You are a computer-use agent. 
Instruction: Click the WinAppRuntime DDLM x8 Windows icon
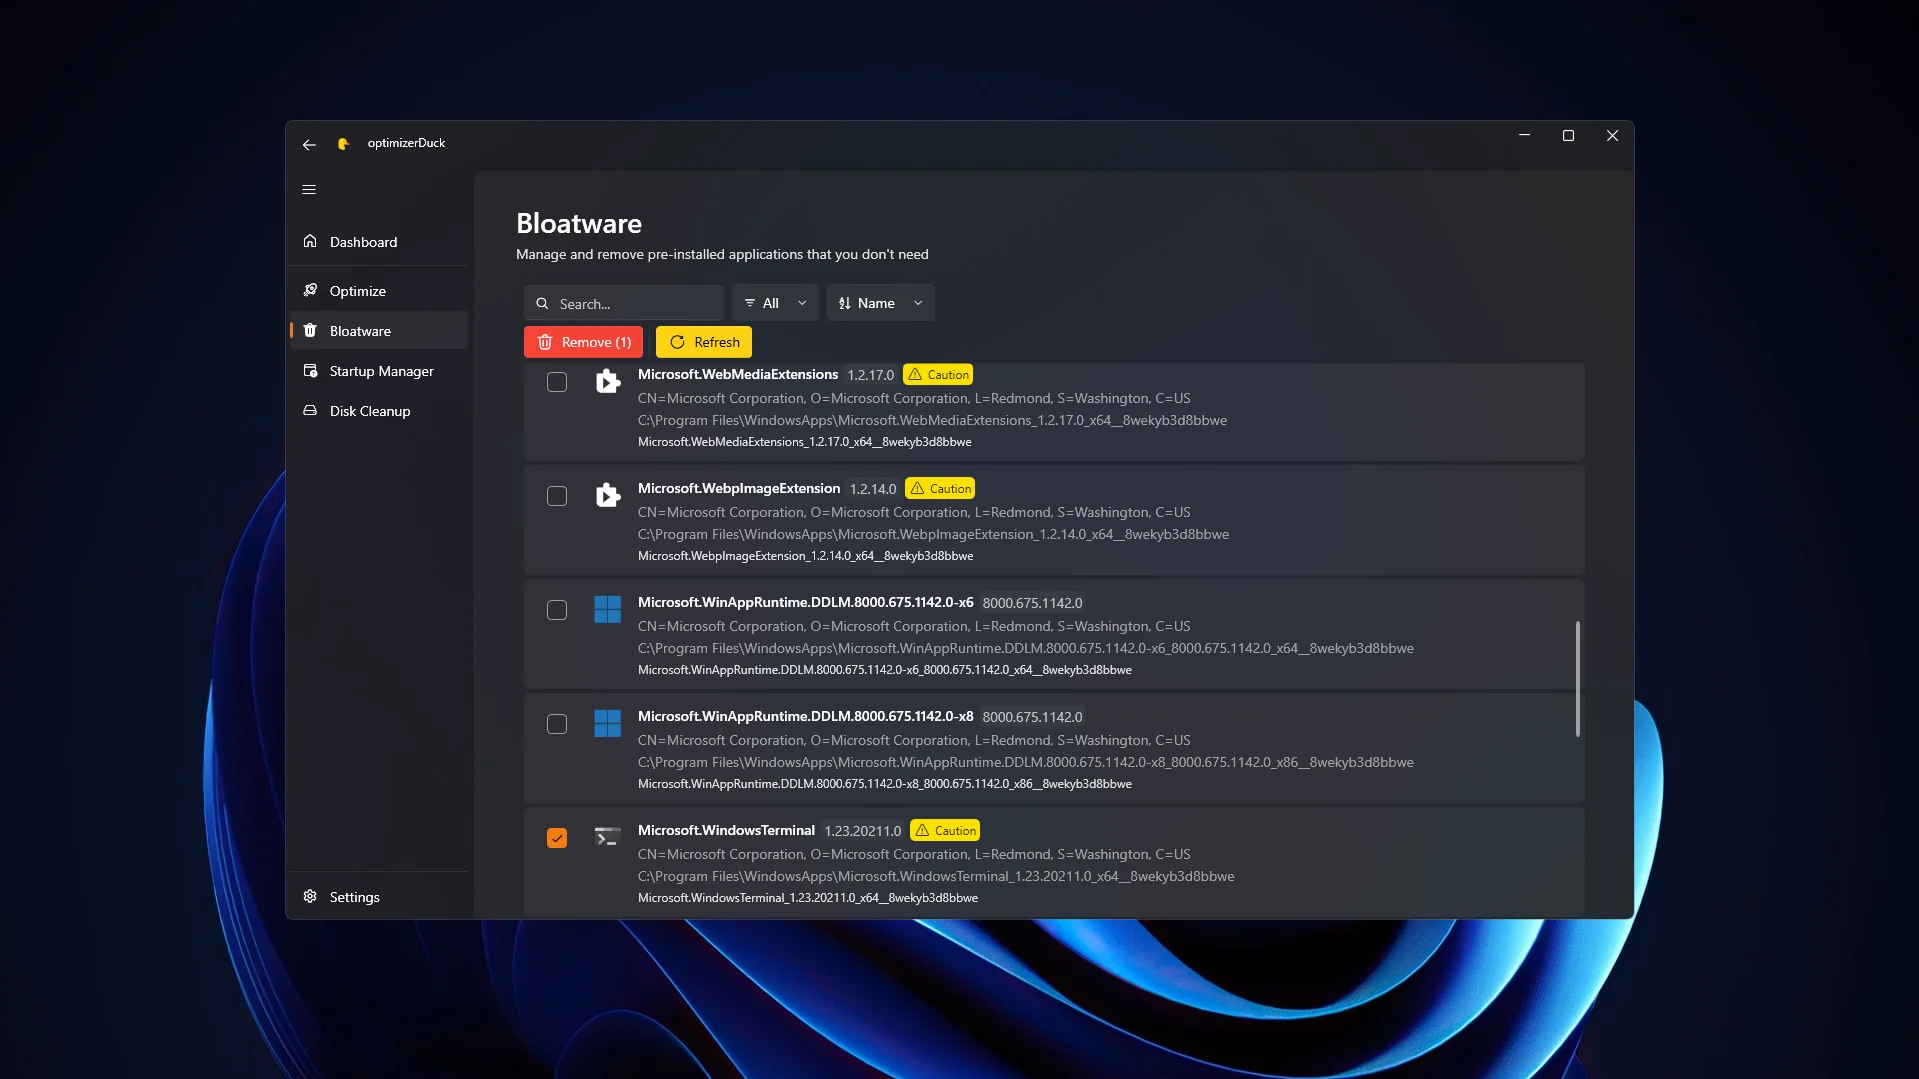point(608,724)
